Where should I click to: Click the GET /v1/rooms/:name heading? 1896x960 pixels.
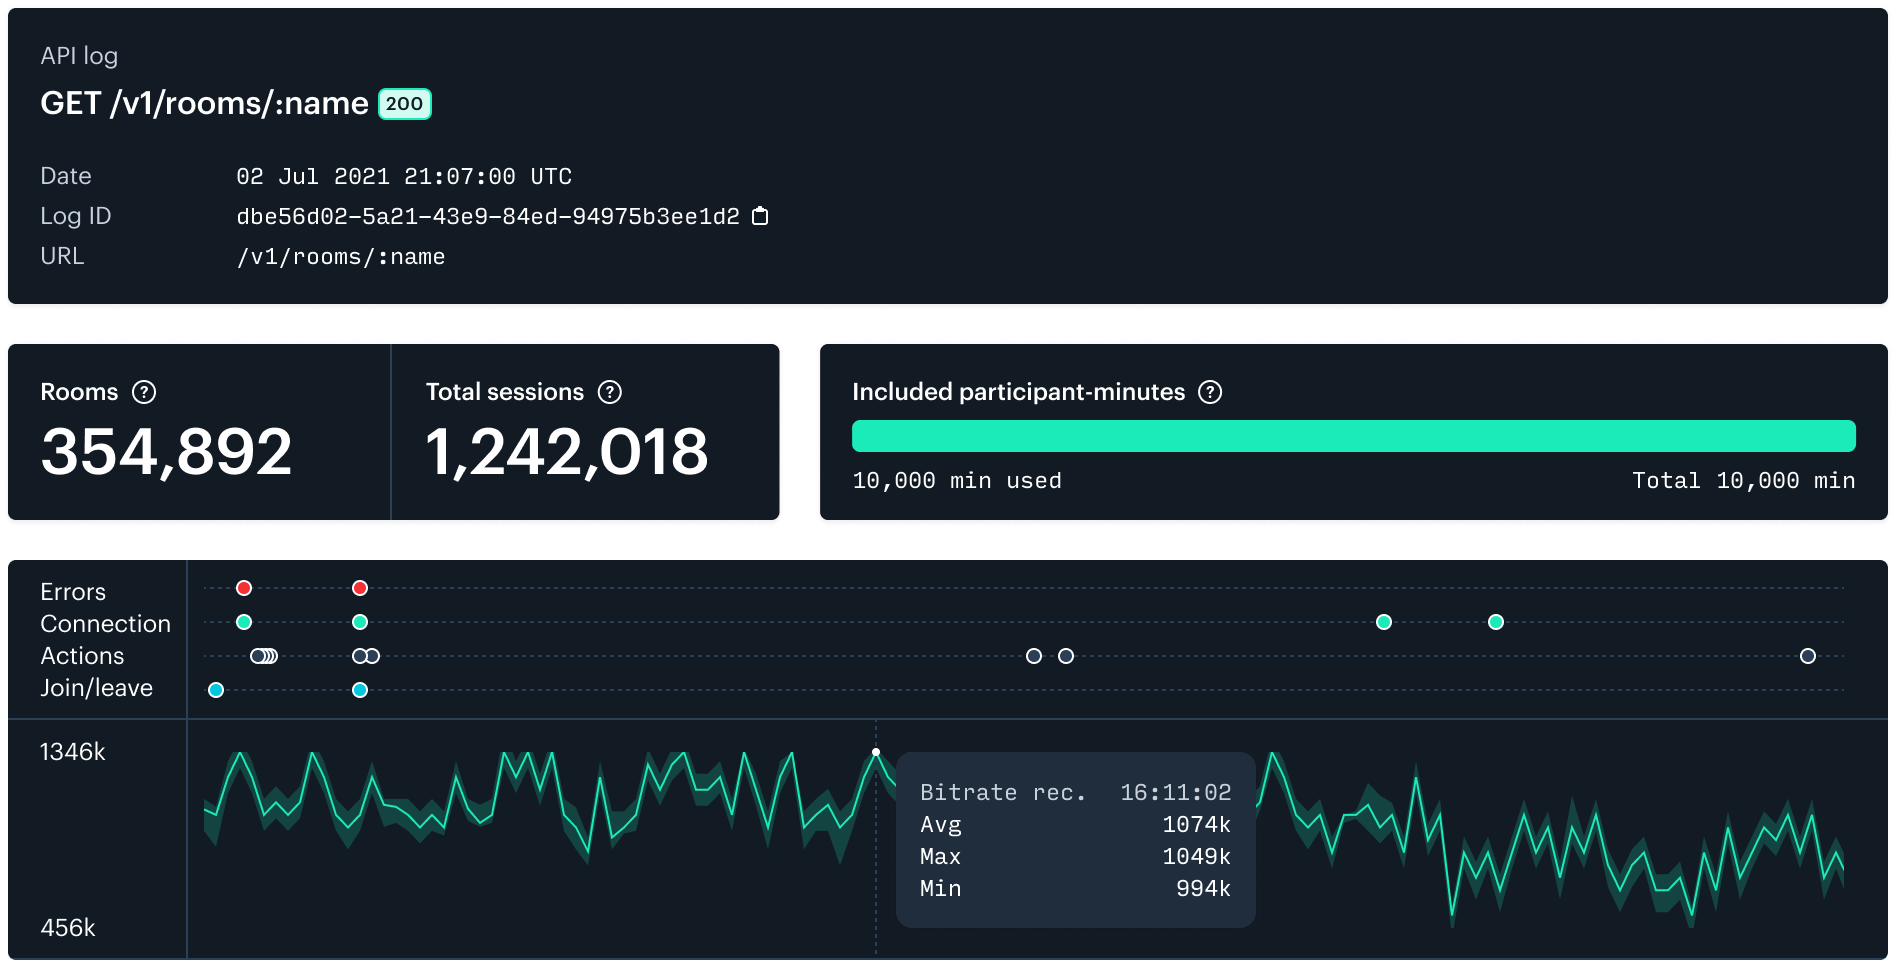click(204, 102)
